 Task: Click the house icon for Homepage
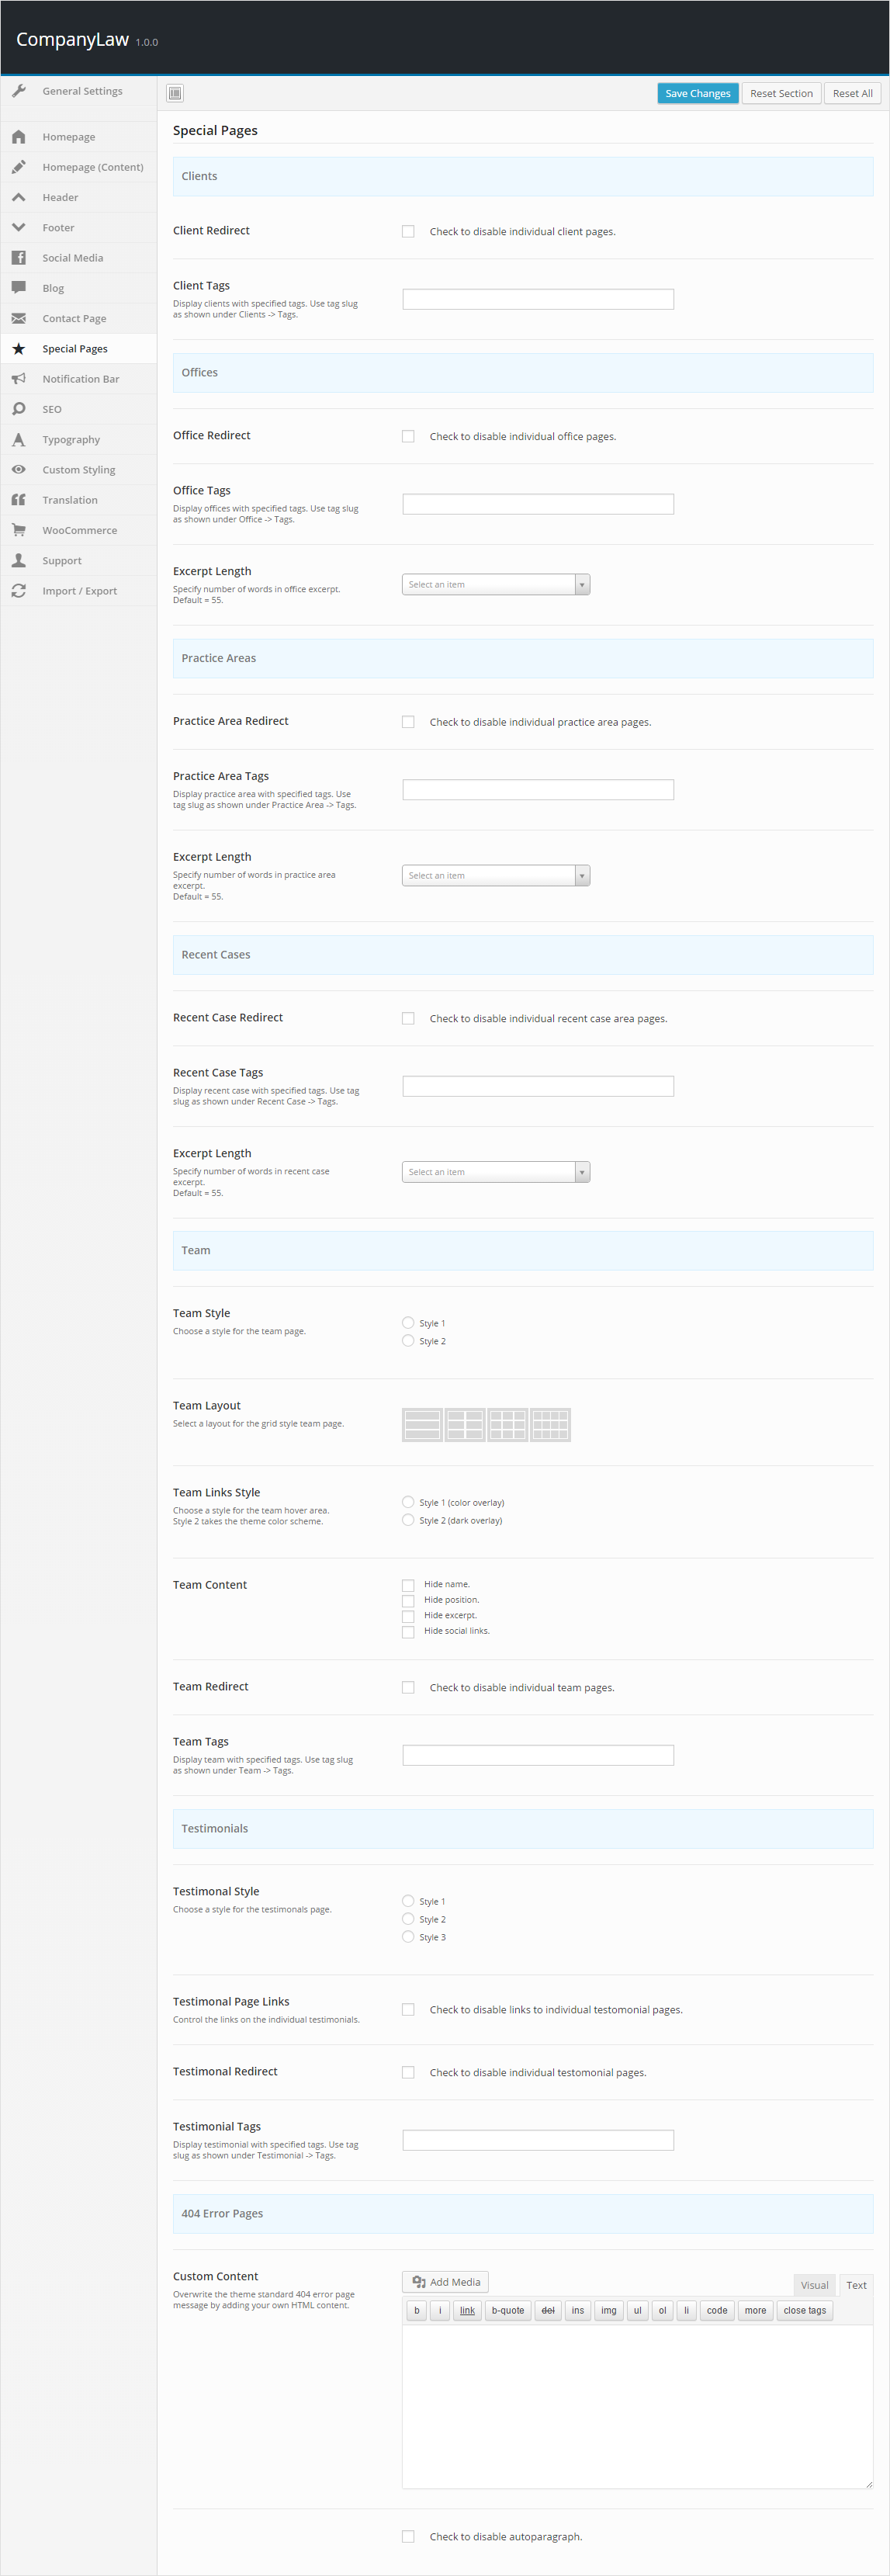[19, 137]
